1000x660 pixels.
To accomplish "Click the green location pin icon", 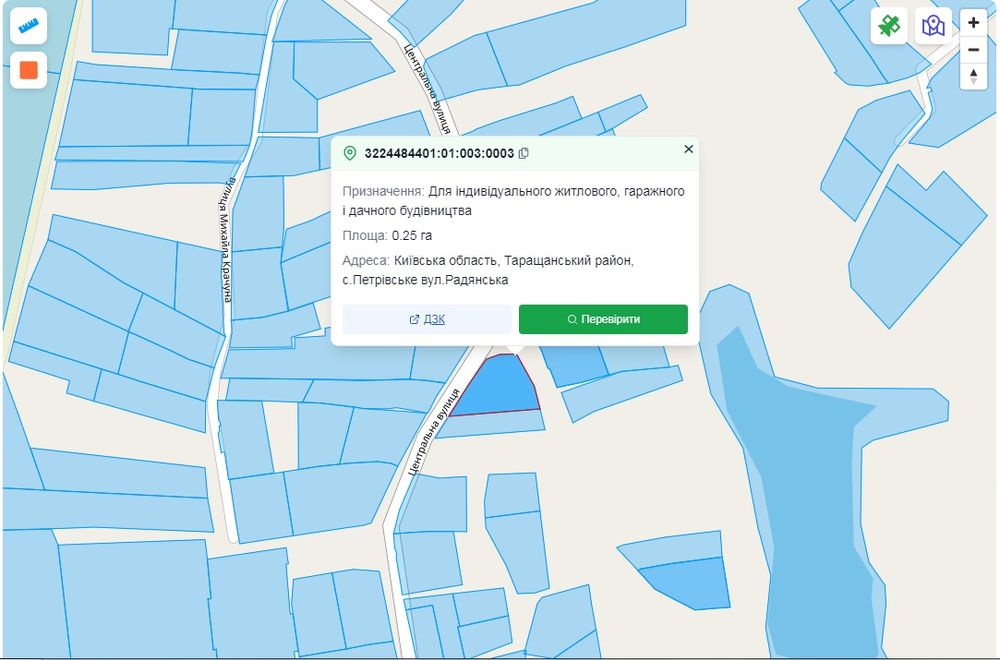I will pos(349,153).
